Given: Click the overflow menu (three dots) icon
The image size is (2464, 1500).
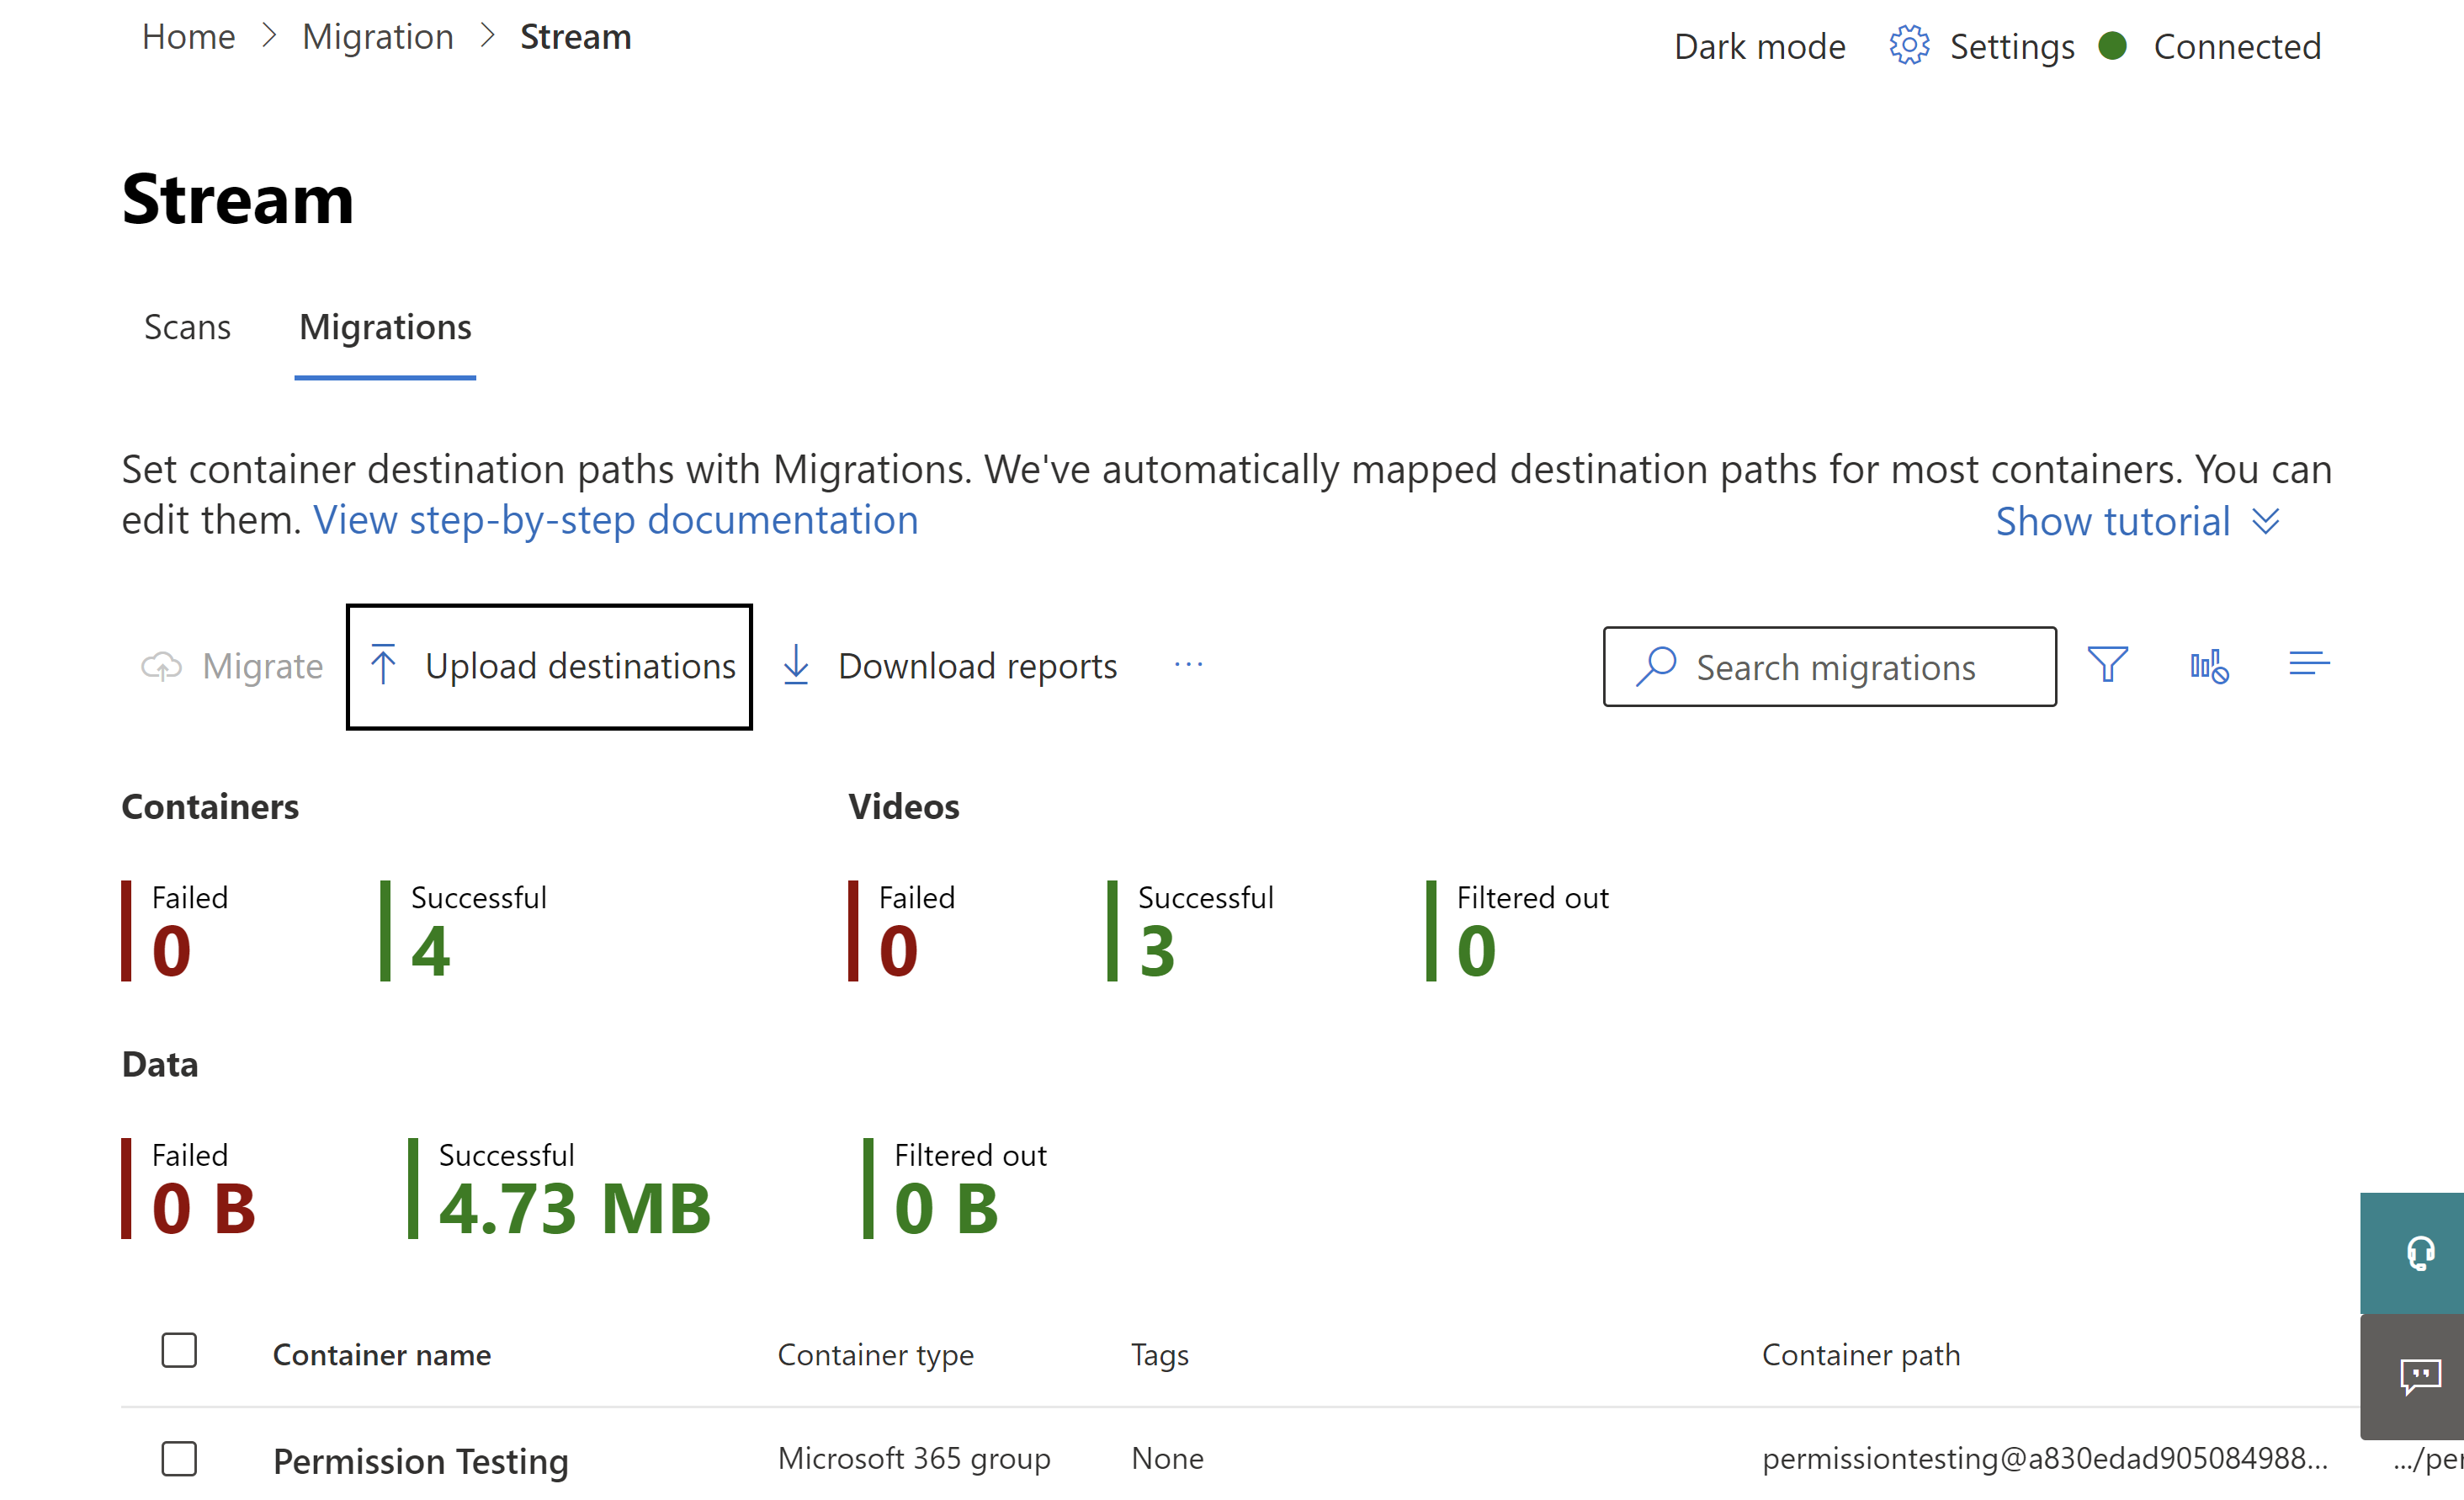Looking at the screenshot, I should (1188, 664).
